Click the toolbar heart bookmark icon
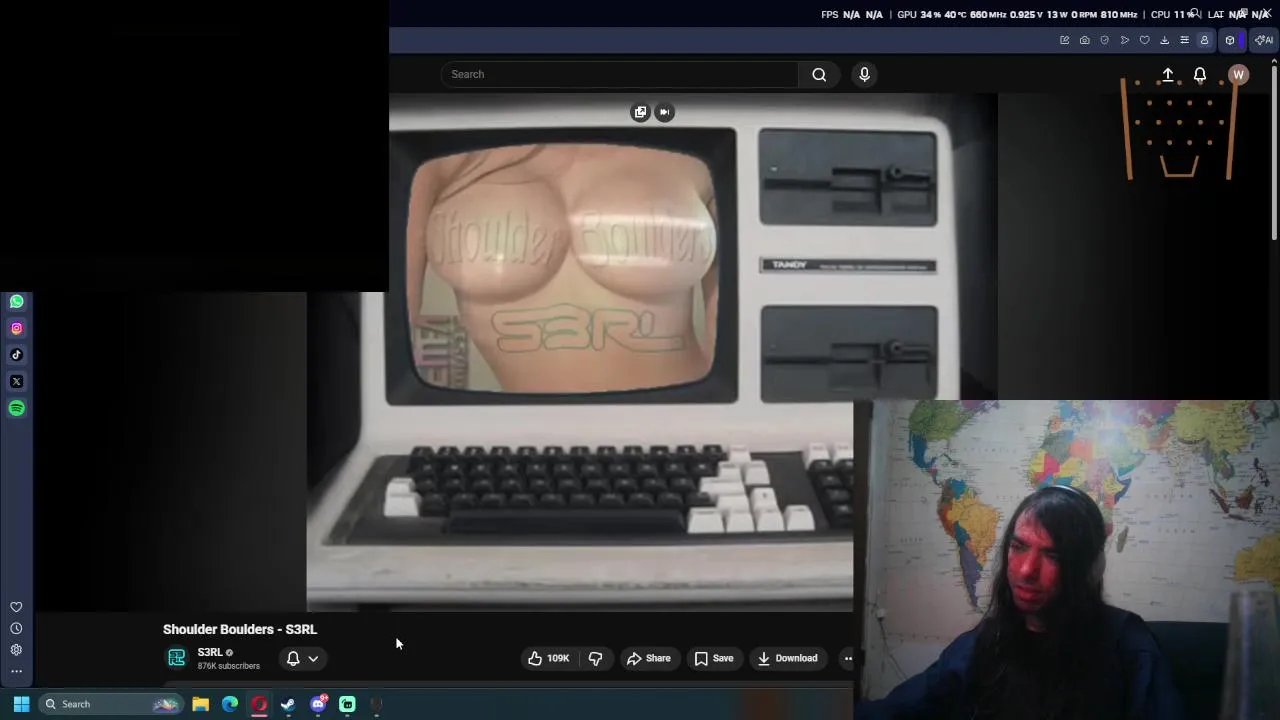Viewport: 1280px width, 720px height. pyautogui.click(x=1144, y=40)
